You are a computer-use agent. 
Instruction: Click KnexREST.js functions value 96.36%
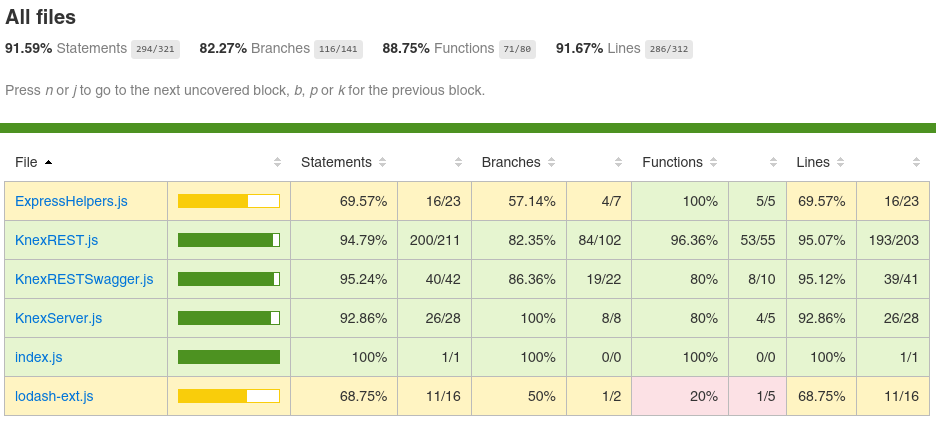[x=692, y=240]
